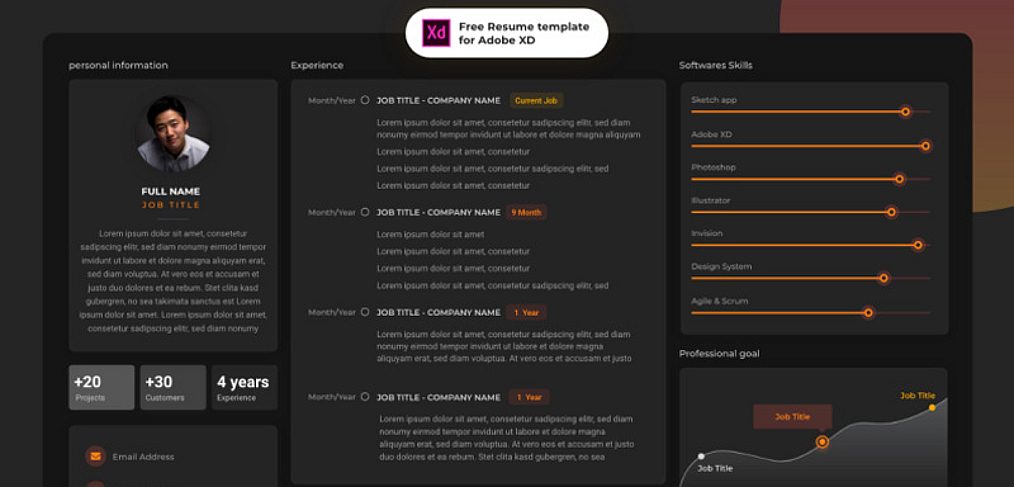Click the Adobe XD logo icon

[x=436, y=33]
